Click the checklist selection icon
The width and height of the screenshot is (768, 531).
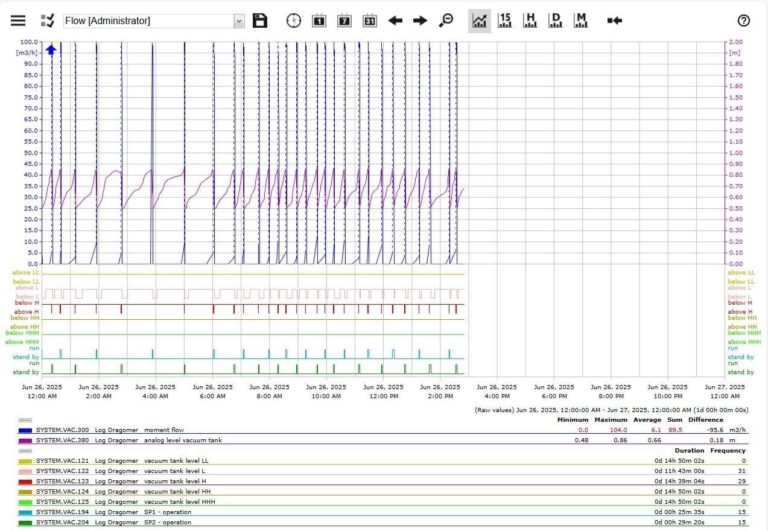tap(46, 20)
